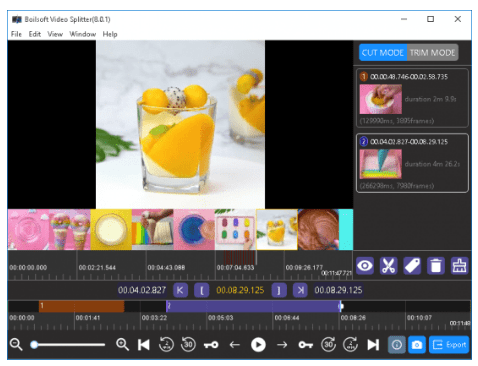Click popsicle tray filmstrip thumbnail
Viewport: 478px width, 366px height.
click(x=235, y=229)
